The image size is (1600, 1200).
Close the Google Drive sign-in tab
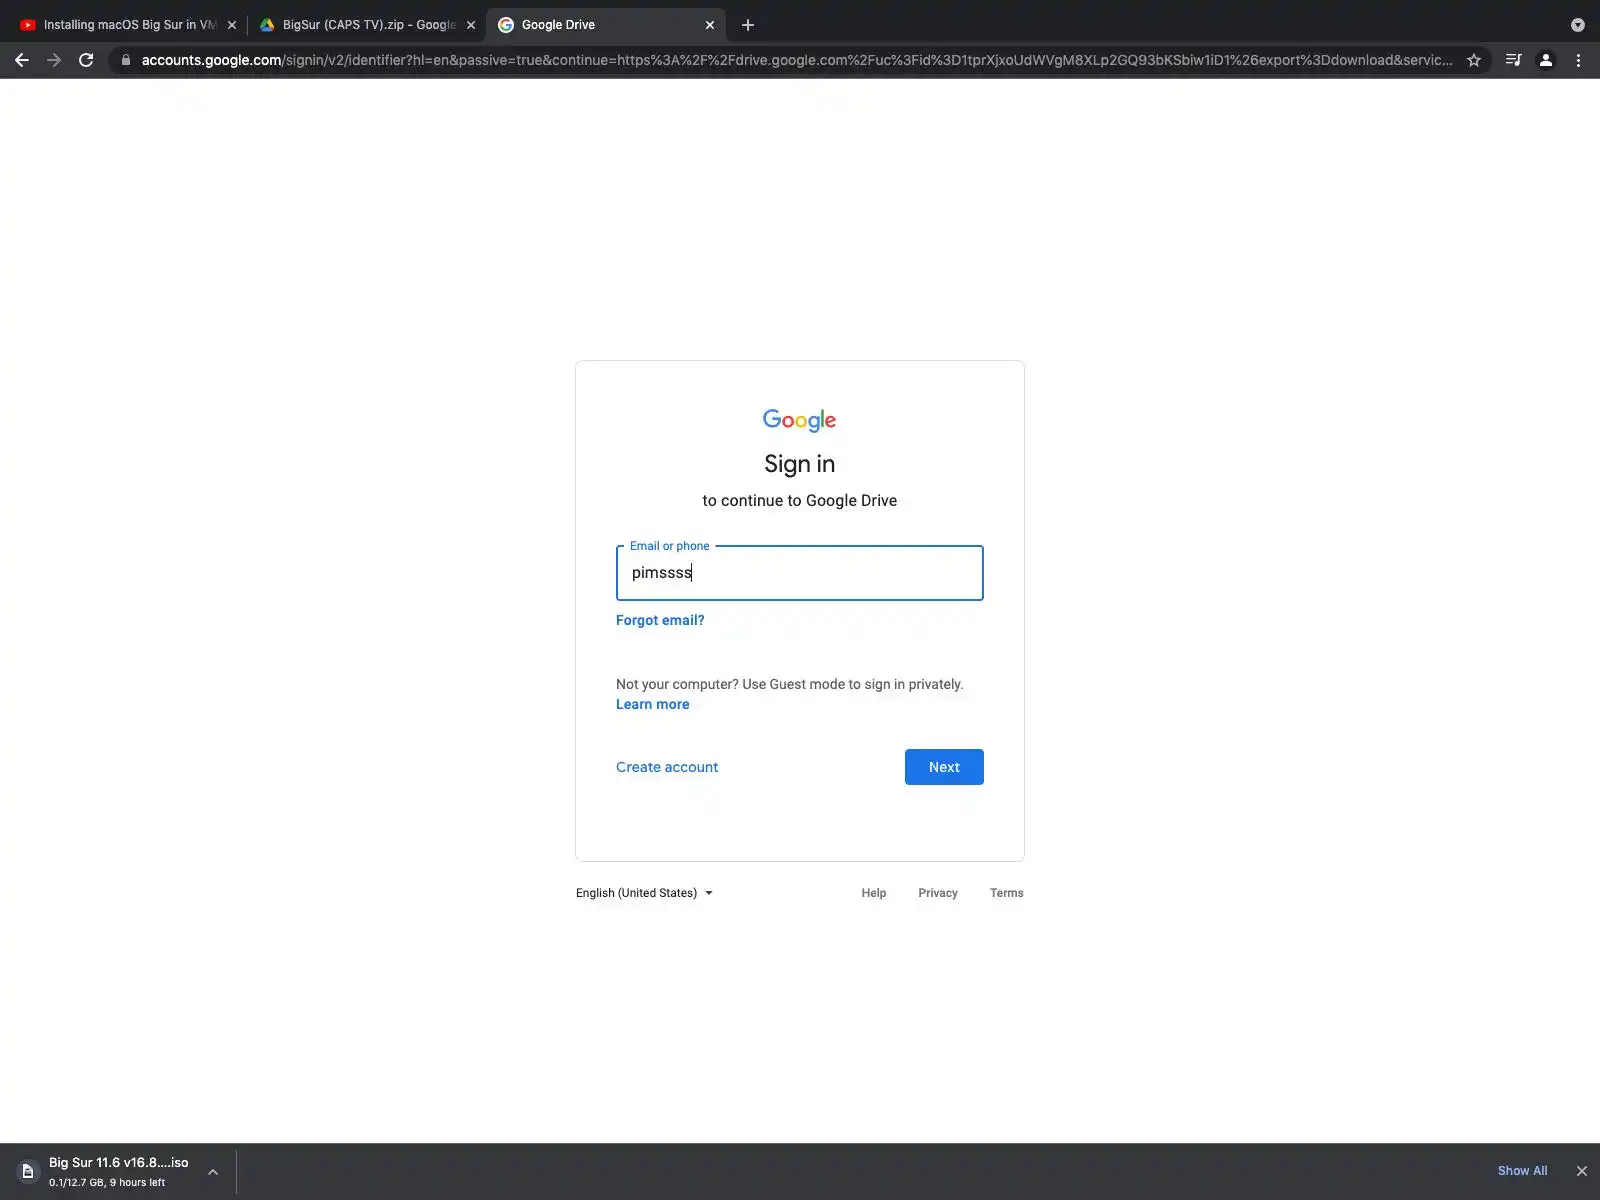pyautogui.click(x=710, y=25)
